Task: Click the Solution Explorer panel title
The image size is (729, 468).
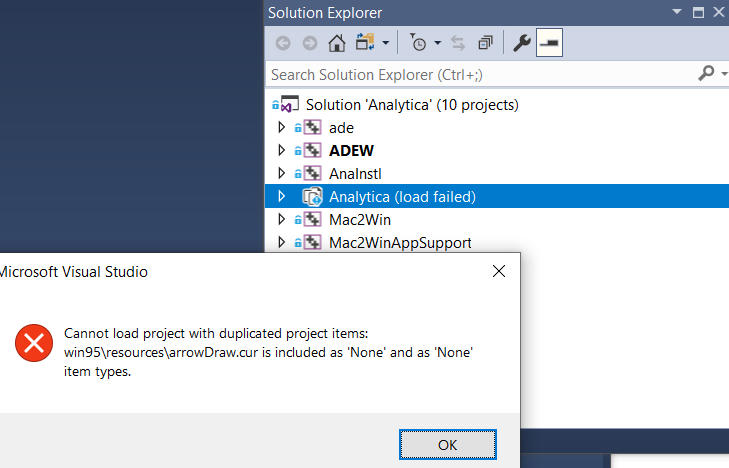Action: [325, 13]
